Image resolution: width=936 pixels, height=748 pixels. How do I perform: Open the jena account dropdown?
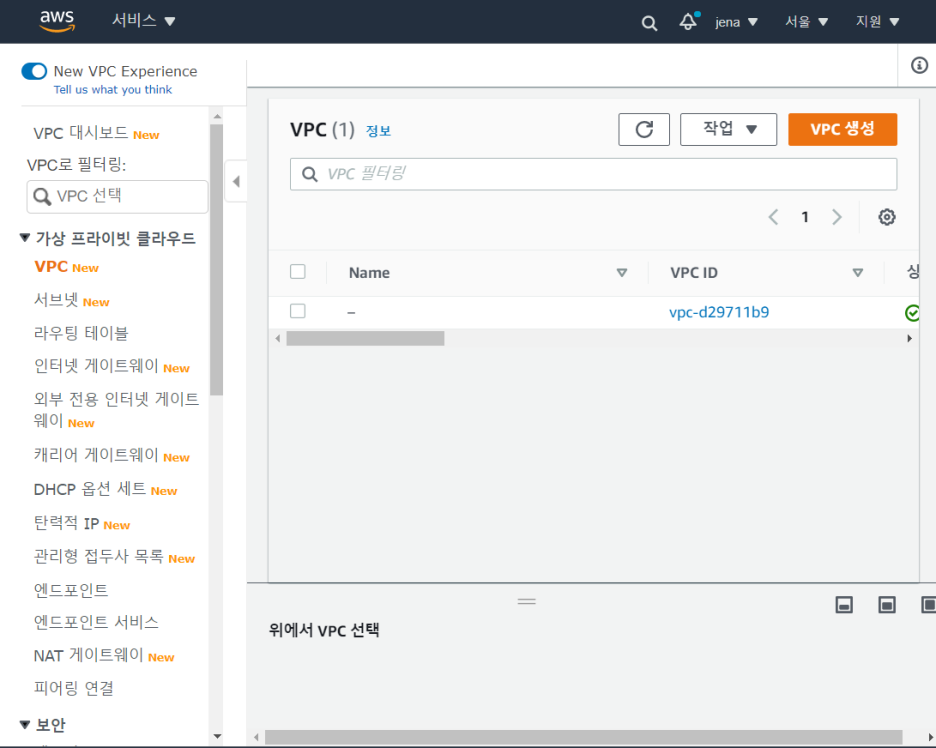(736, 22)
